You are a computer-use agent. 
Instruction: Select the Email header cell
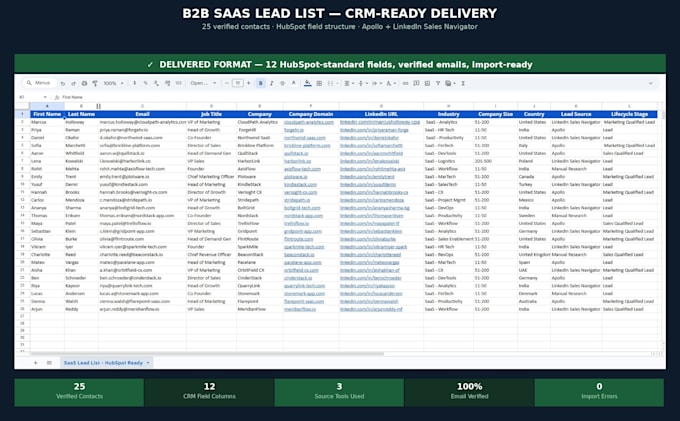(x=142, y=114)
